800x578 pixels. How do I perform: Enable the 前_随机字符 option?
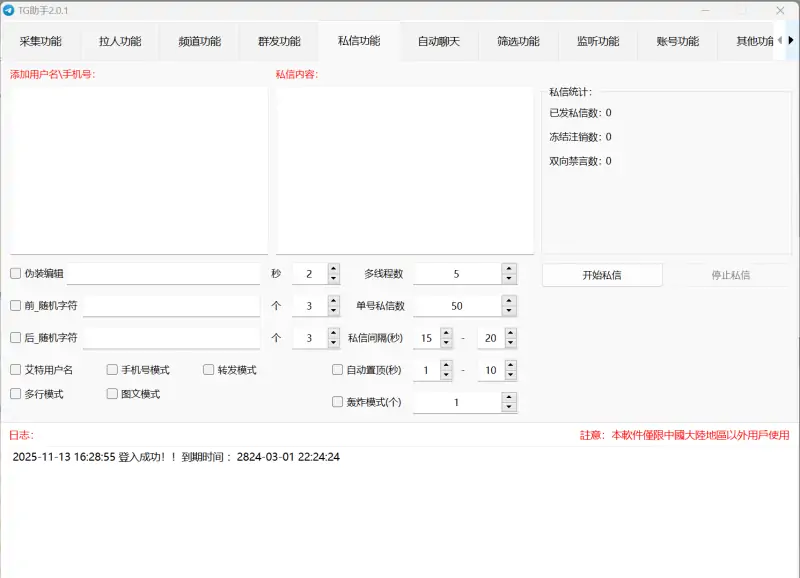tap(15, 305)
